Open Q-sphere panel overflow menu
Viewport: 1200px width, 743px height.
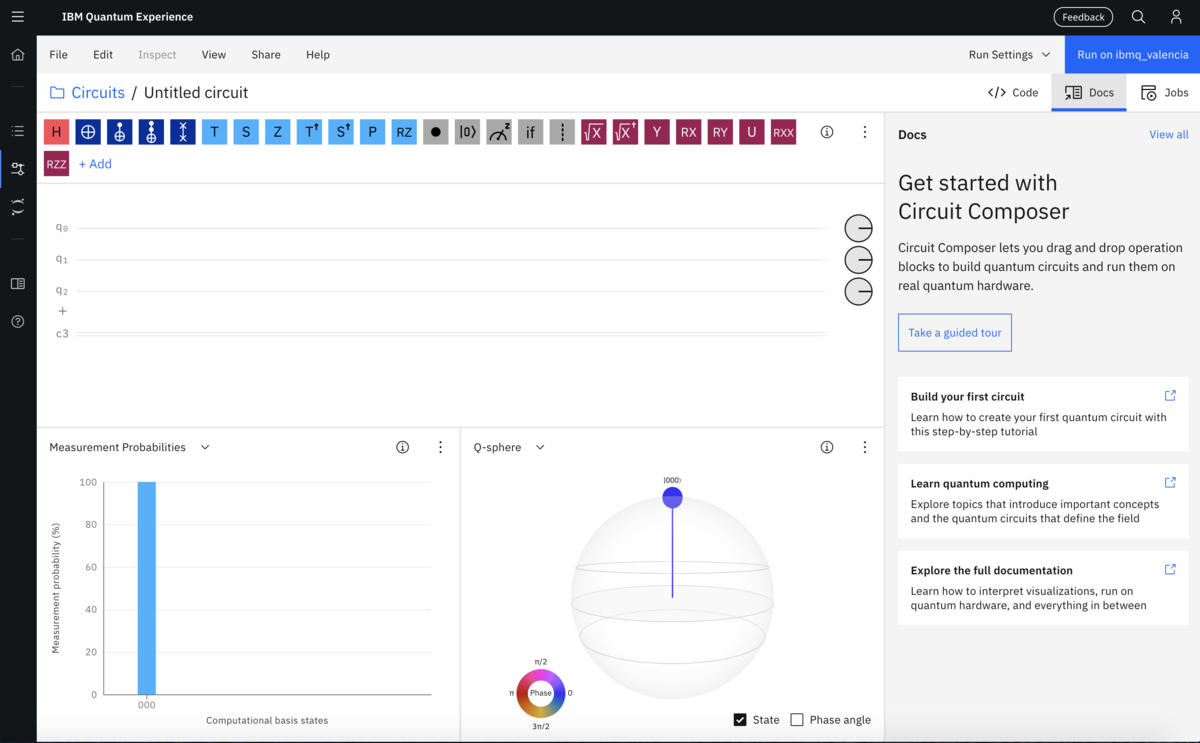point(865,447)
